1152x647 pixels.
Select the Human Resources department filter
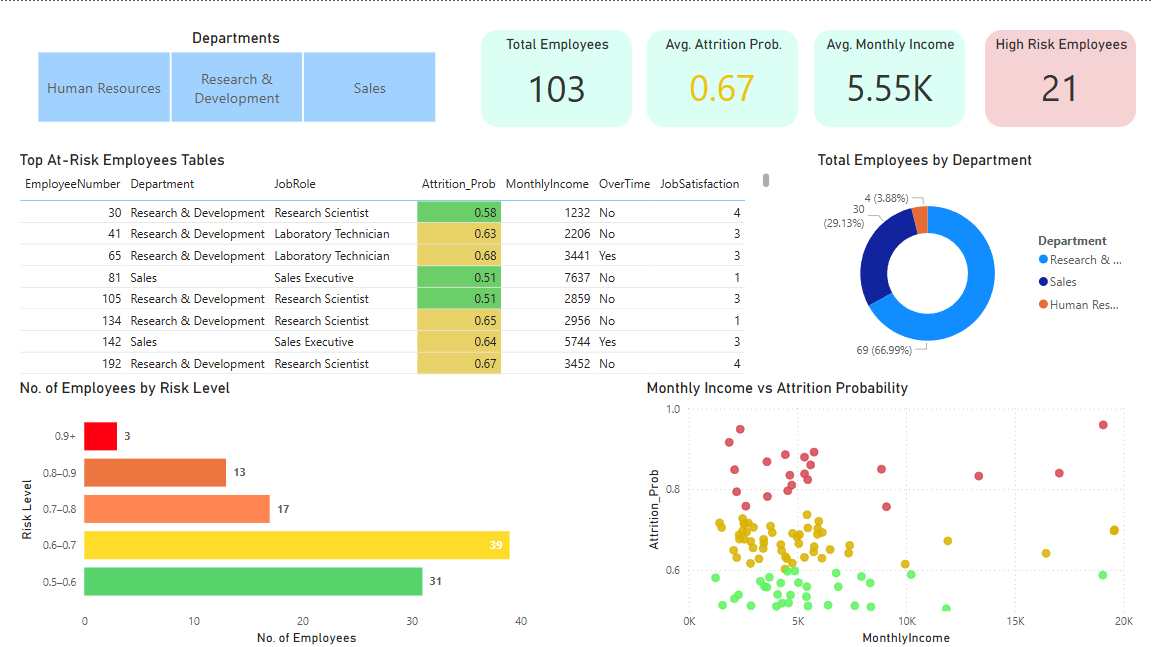coord(104,87)
